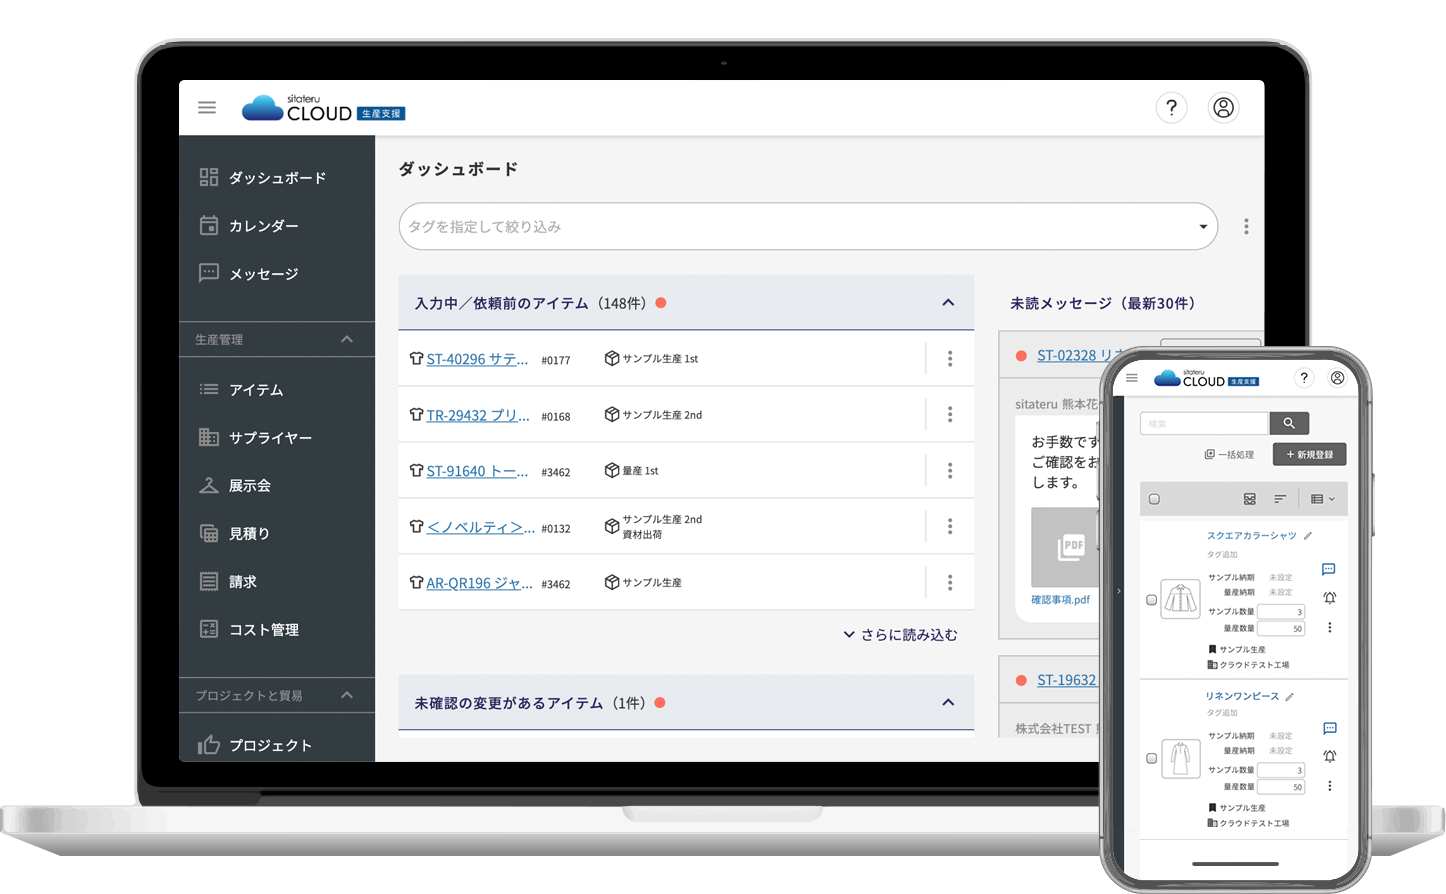Collapse the 生産管理 sidebar group
The width and height of the screenshot is (1446, 894).
click(348, 339)
